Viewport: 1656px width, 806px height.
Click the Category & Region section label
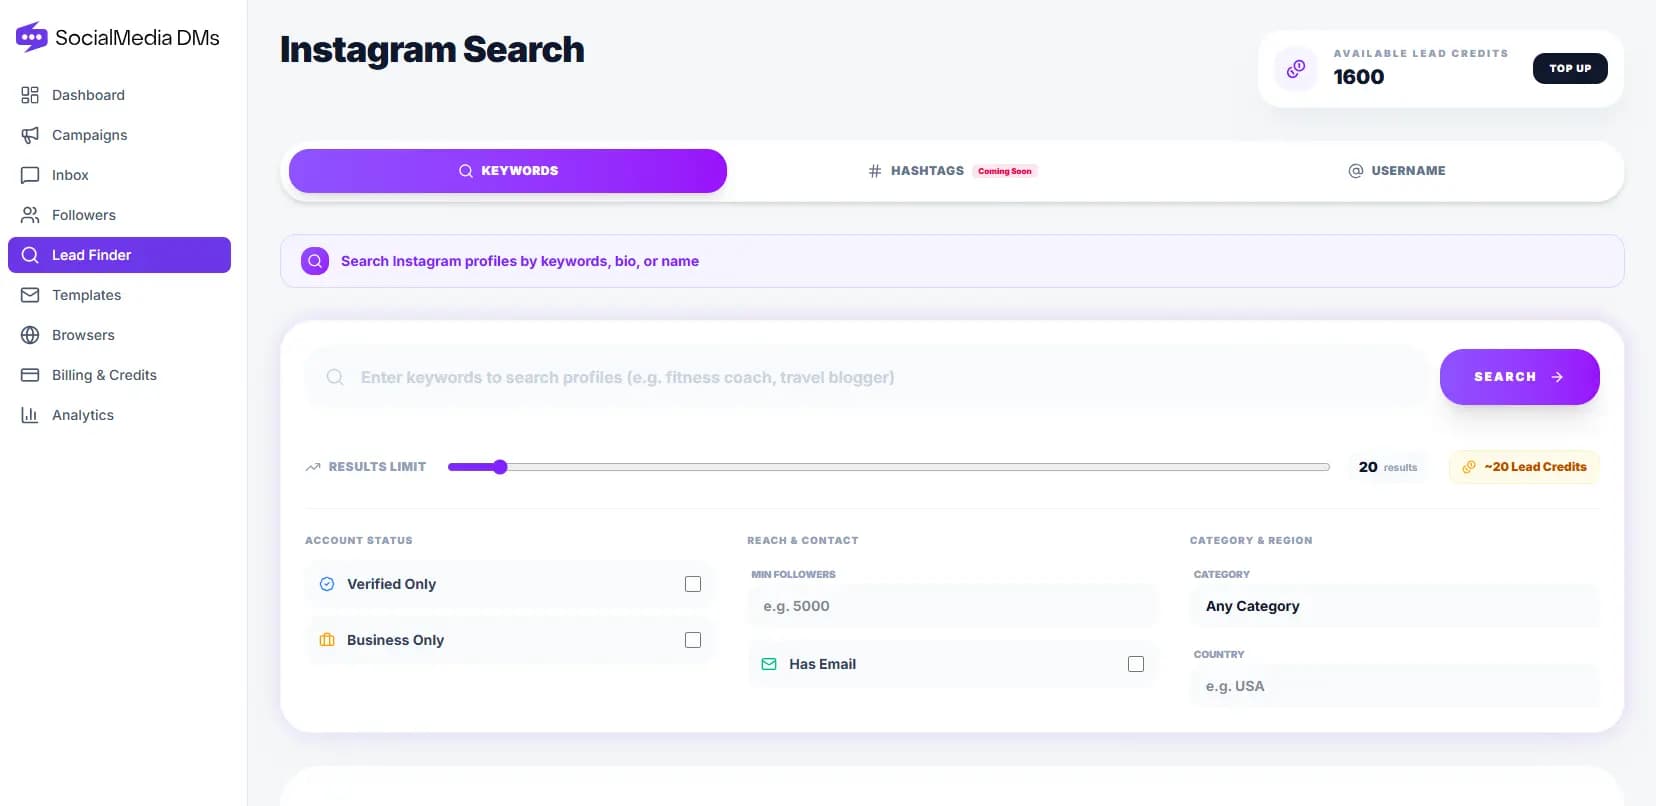(1251, 540)
